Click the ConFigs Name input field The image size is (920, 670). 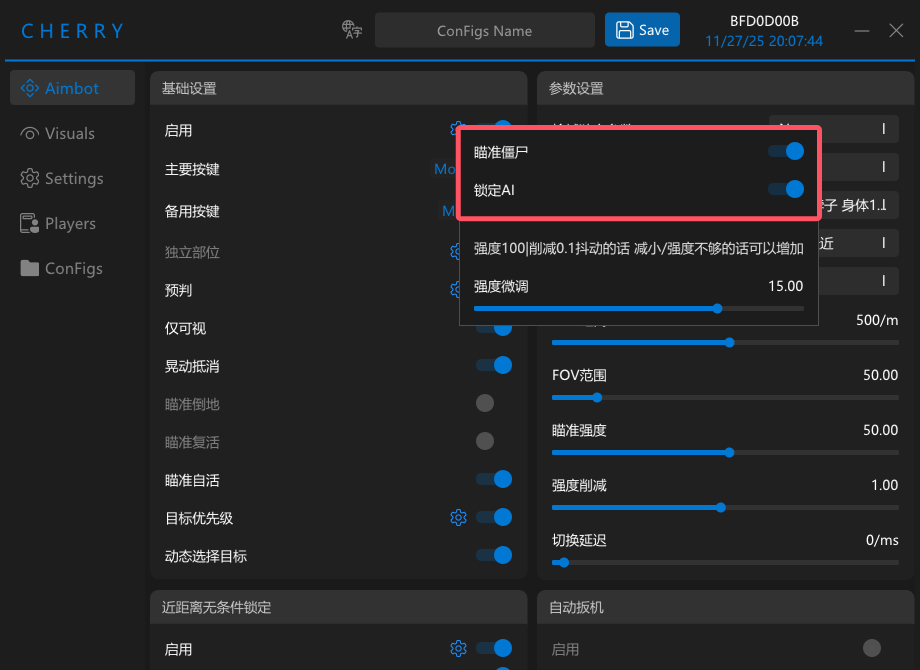point(485,31)
